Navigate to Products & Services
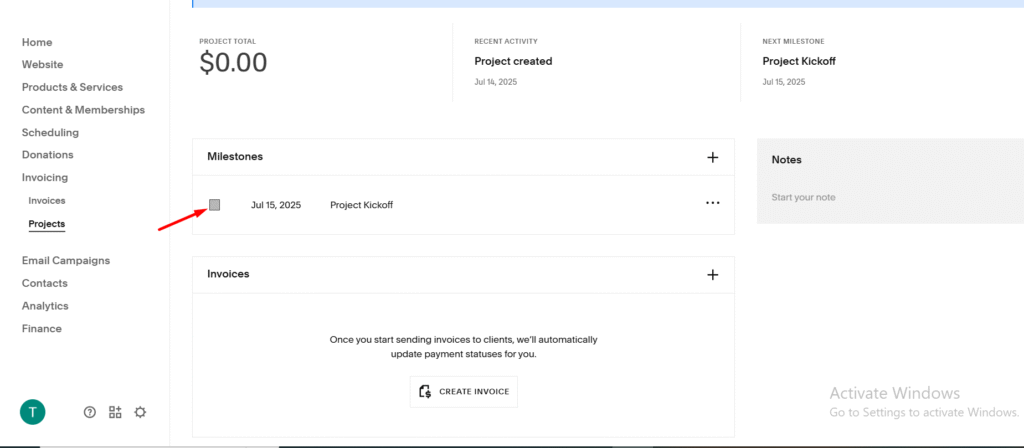The image size is (1024, 448). (x=72, y=87)
